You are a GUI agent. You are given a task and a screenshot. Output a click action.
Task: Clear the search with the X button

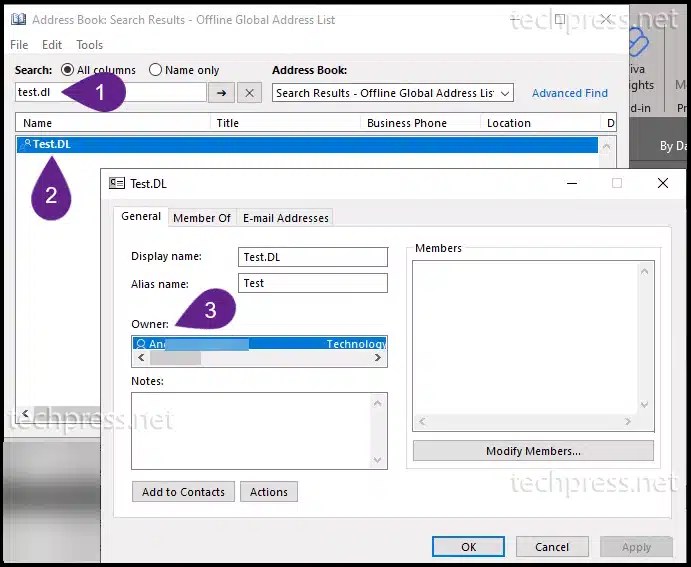[x=249, y=93]
